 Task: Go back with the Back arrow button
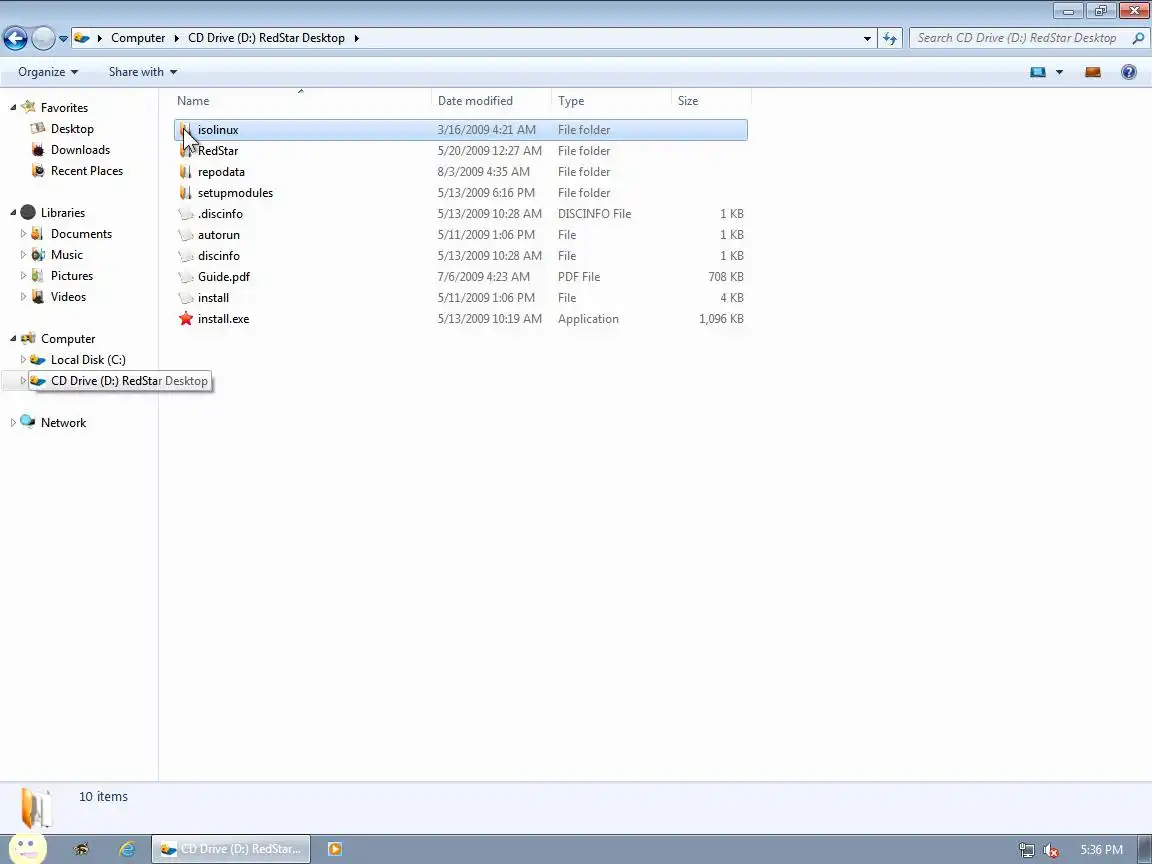15,38
